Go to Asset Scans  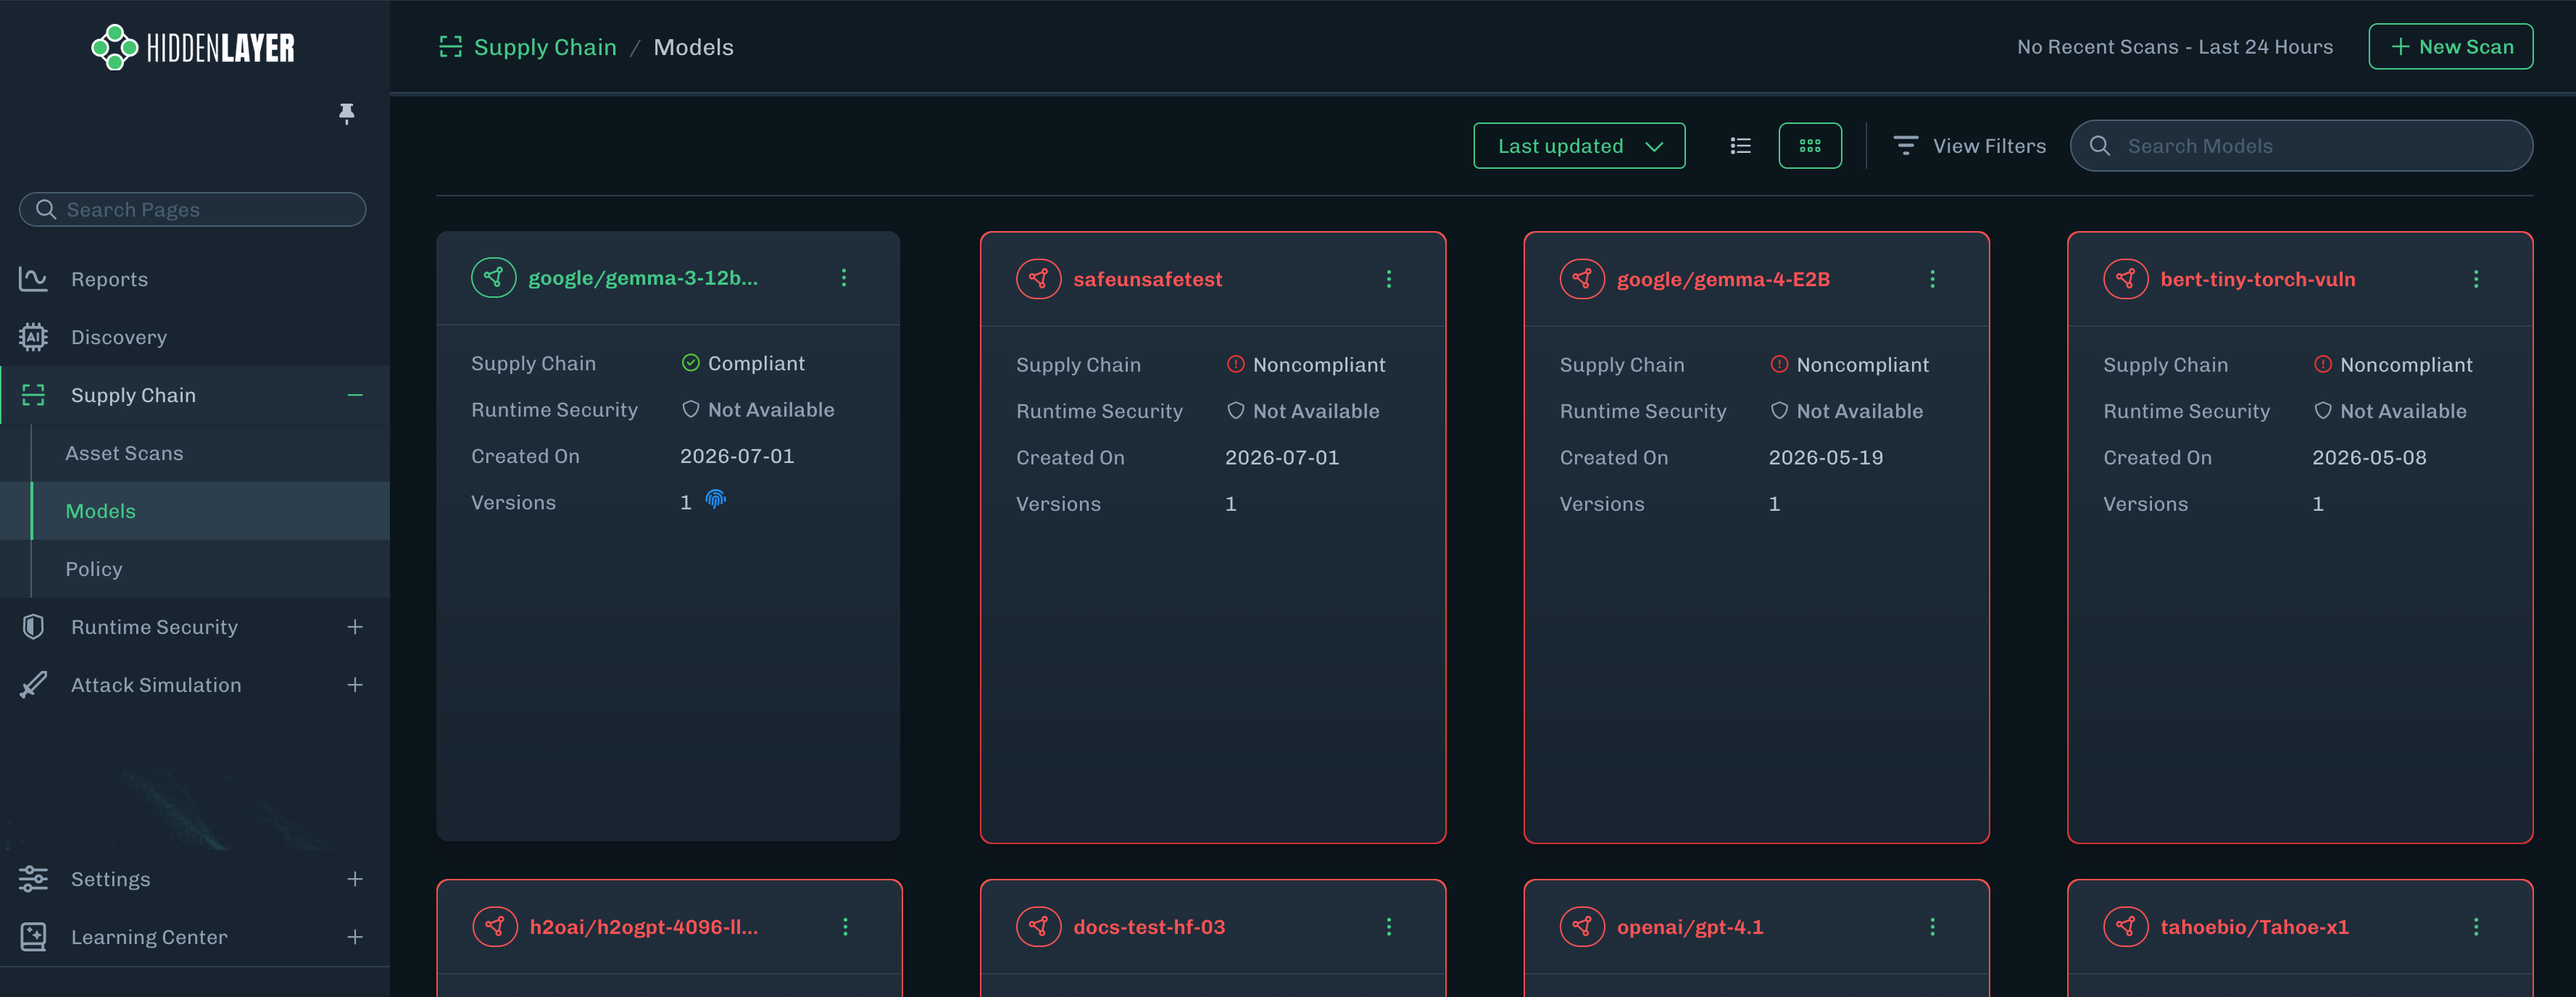click(x=124, y=453)
